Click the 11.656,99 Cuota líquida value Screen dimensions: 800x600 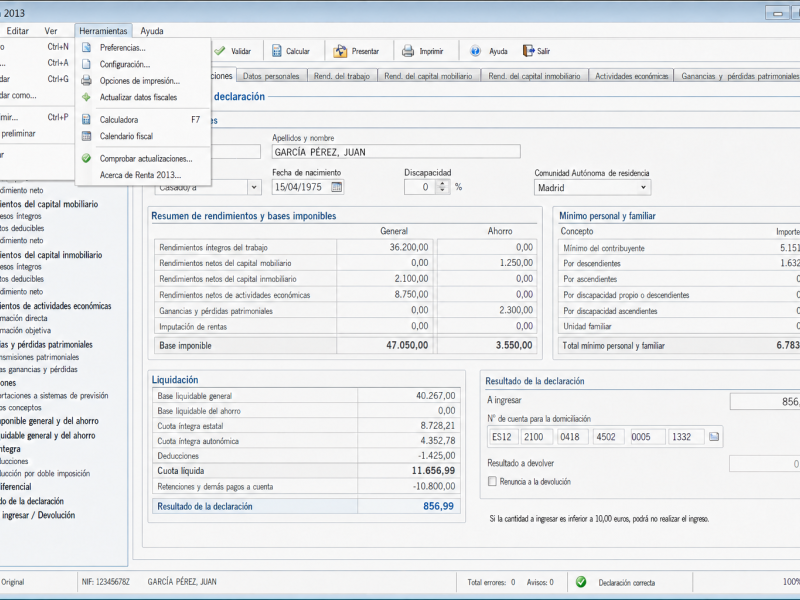pos(433,471)
